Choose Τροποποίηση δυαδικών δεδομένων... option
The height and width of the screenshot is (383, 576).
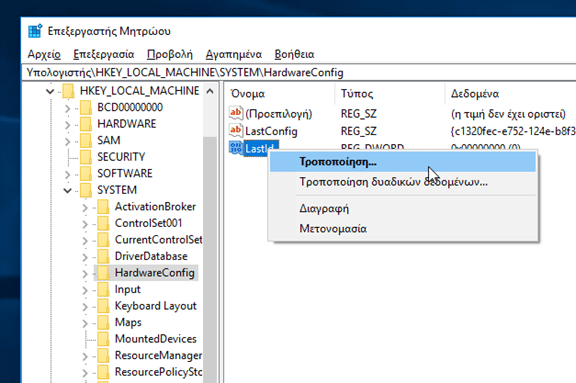403,182
